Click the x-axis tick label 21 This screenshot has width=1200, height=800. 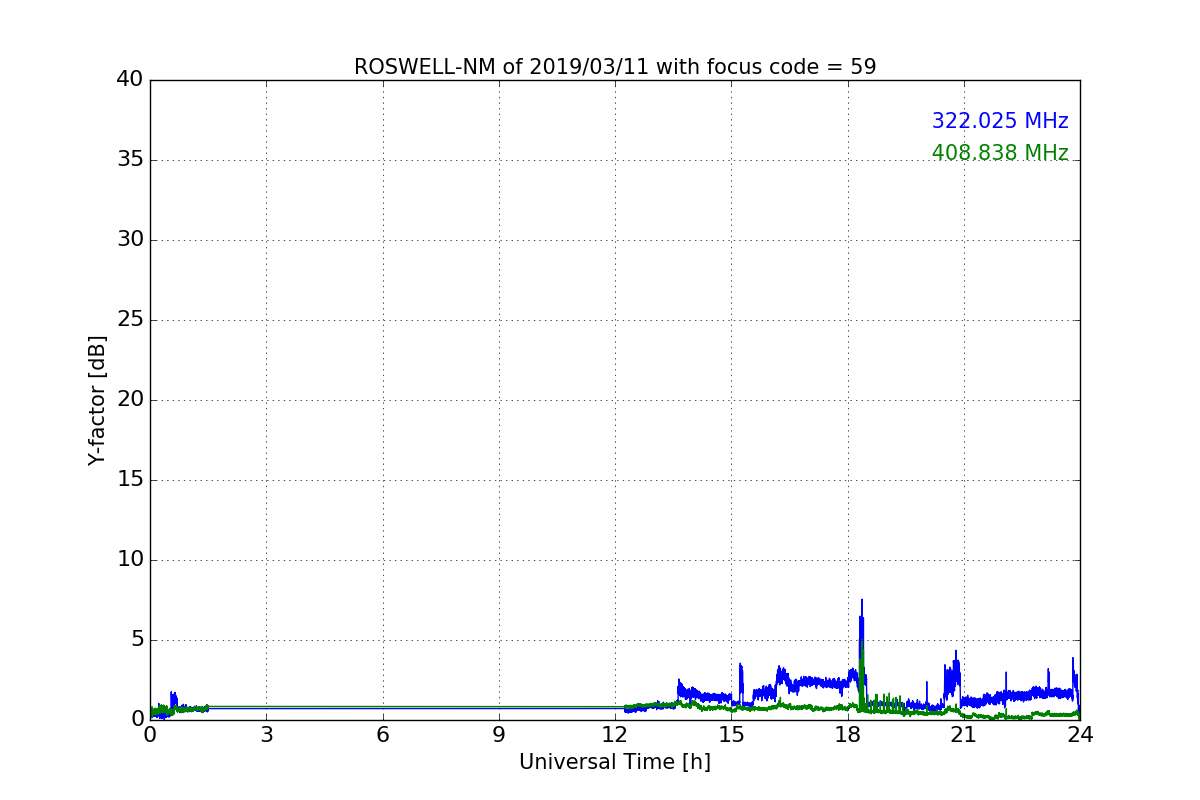coord(963,734)
